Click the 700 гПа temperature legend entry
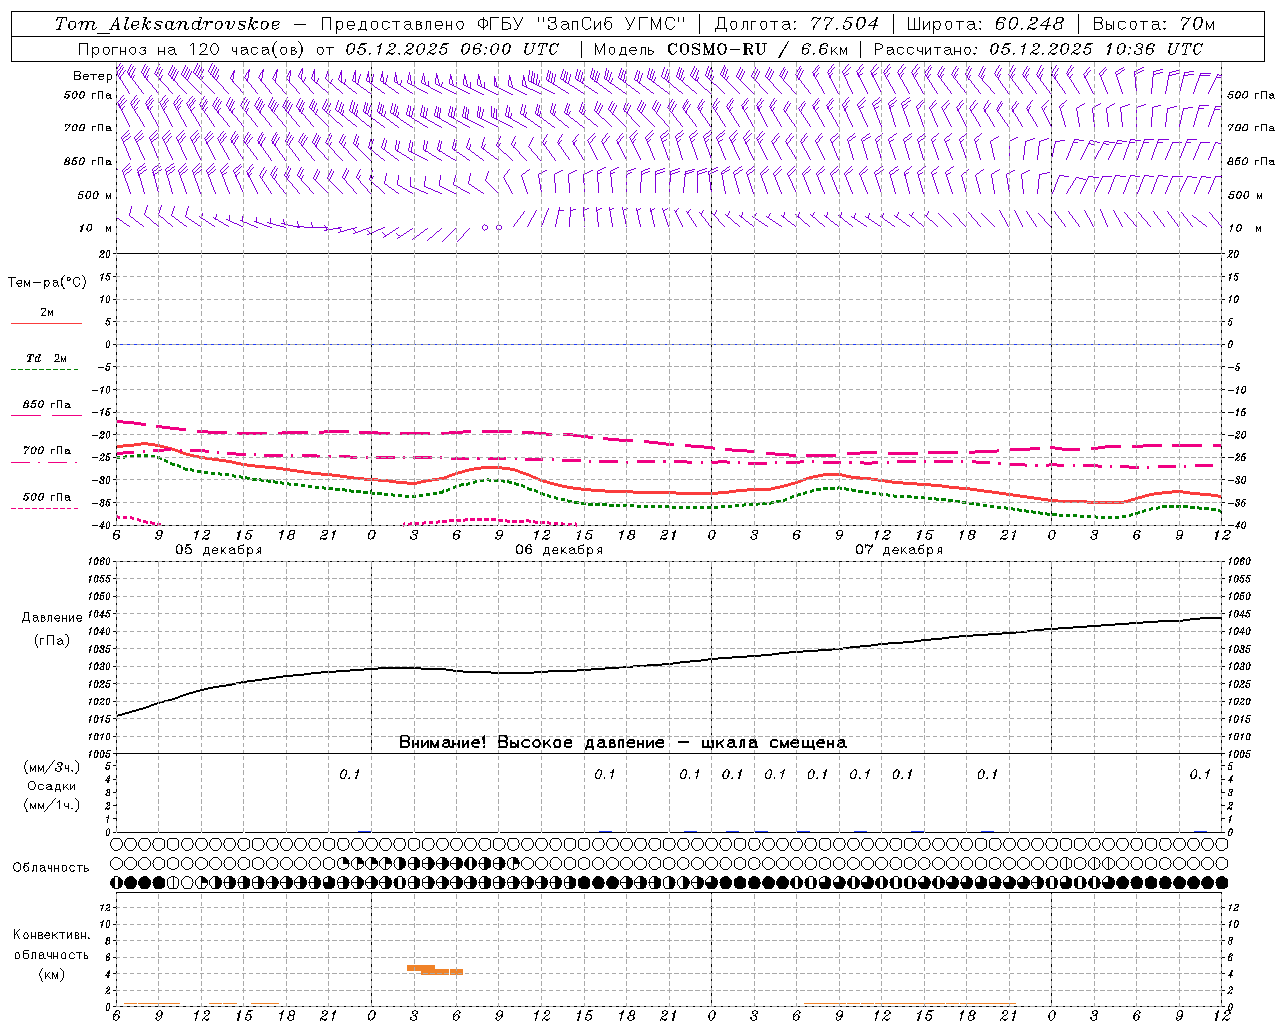 coord(46,455)
